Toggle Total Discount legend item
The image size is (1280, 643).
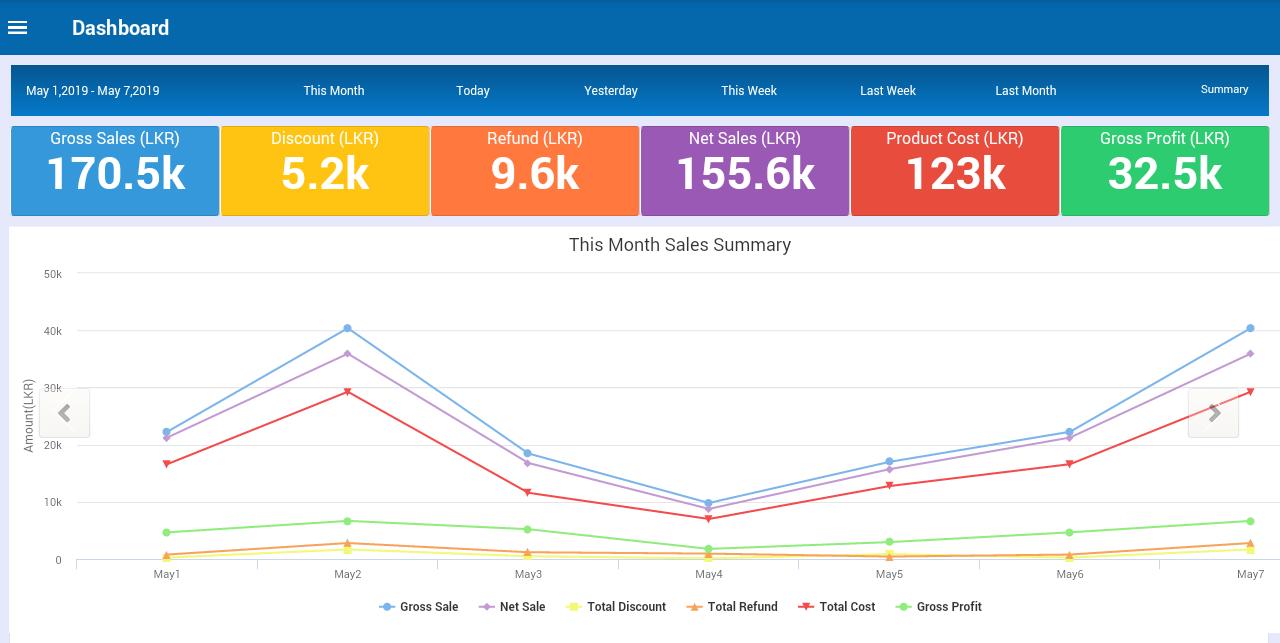tap(616, 607)
